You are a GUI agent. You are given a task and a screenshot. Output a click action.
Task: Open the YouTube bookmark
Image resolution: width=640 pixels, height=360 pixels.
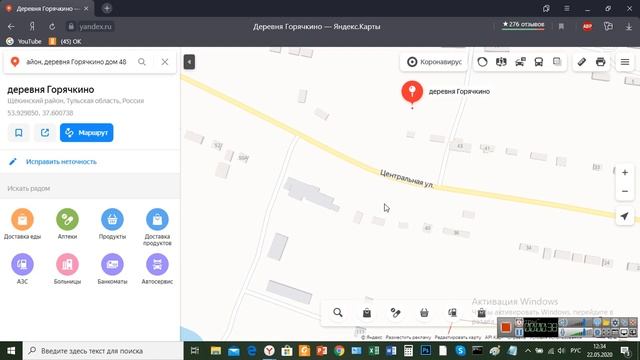pos(24,42)
